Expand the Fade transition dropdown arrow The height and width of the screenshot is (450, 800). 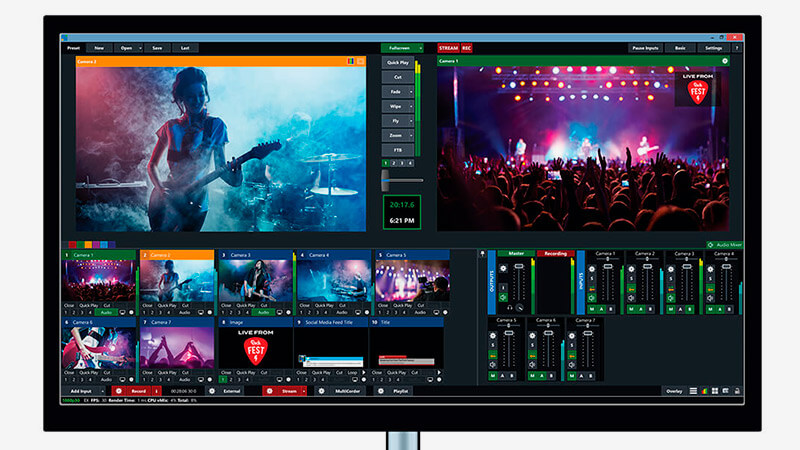410,90
